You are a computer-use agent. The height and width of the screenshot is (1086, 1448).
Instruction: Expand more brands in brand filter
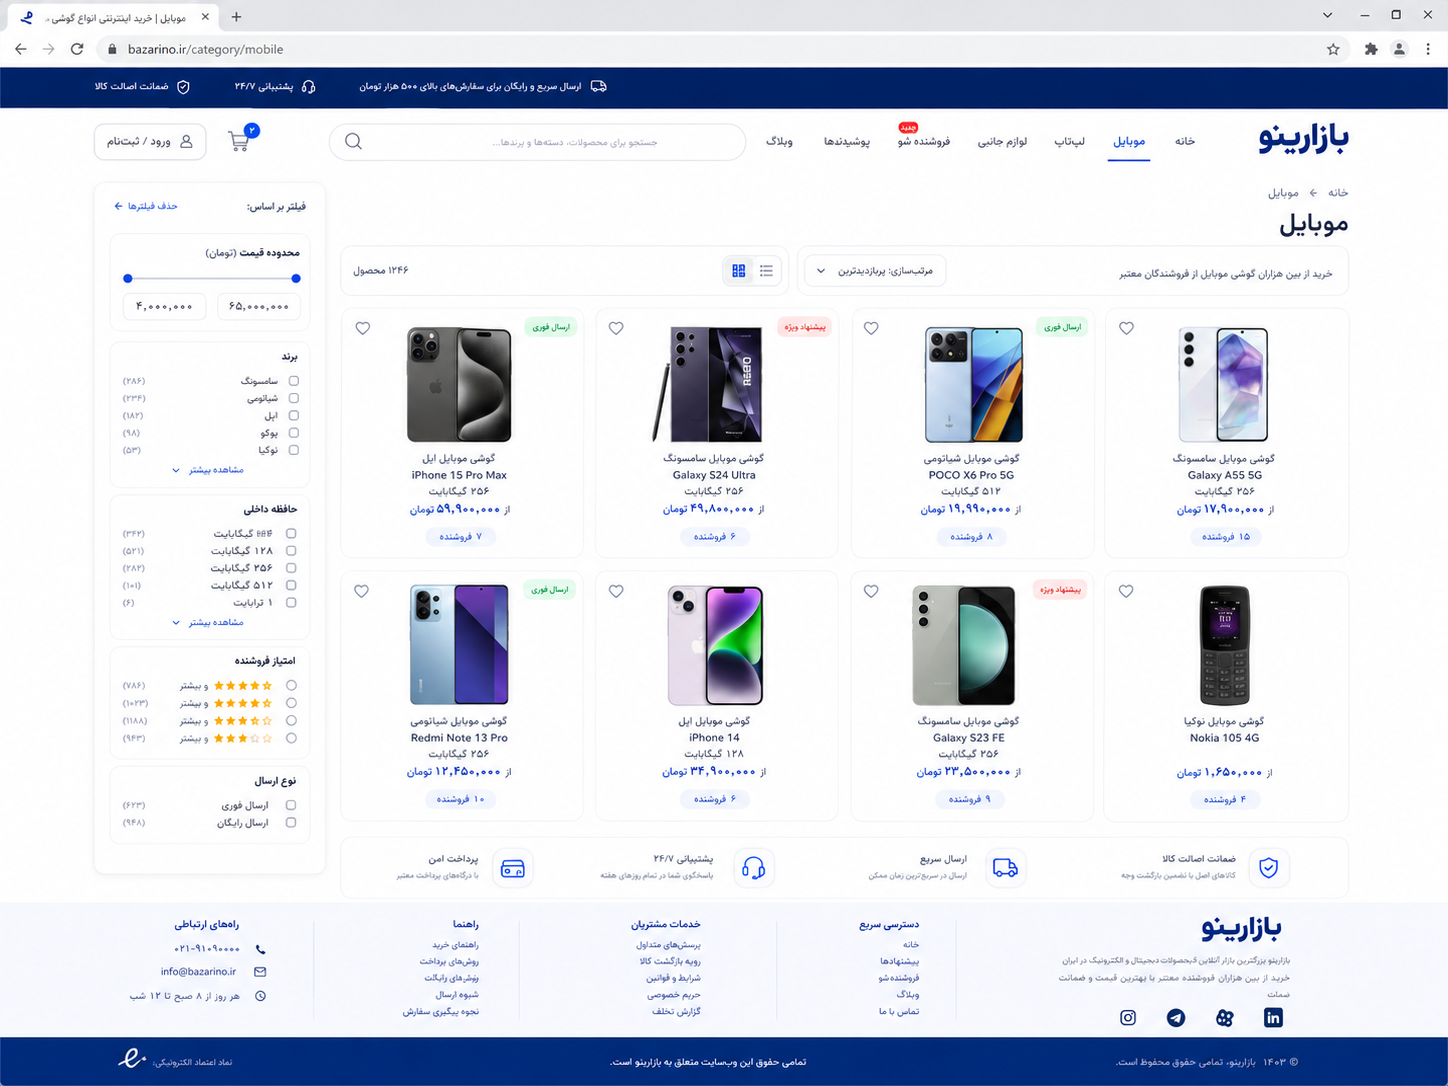(x=208, y=470)
